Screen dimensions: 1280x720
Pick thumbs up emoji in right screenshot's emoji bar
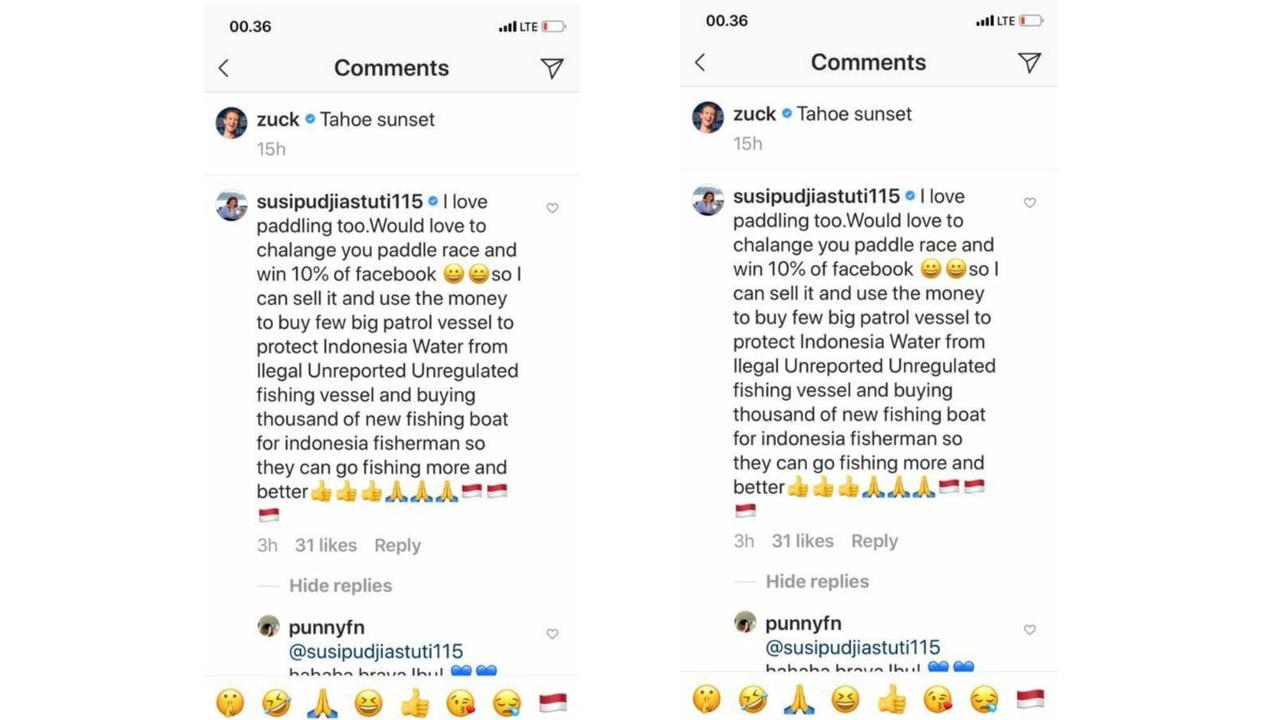[892, 700]
